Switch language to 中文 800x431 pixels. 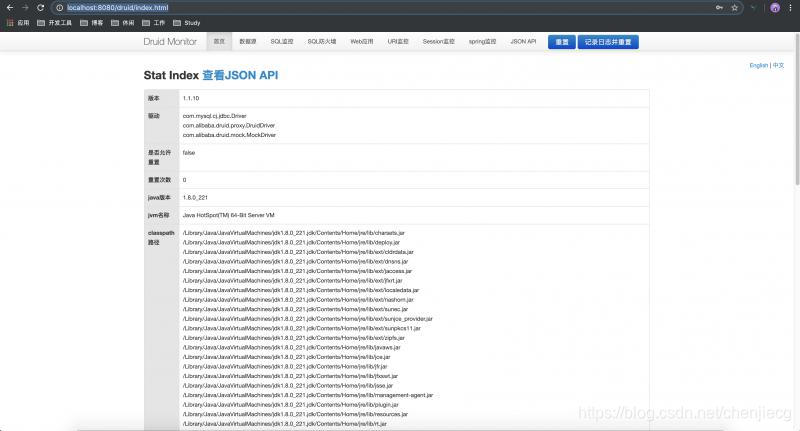(x=778, y=65)
